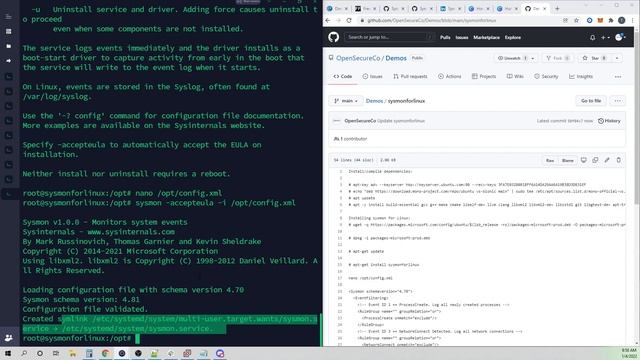
Task: Select the Actions tab
Action: pos(449,76)
